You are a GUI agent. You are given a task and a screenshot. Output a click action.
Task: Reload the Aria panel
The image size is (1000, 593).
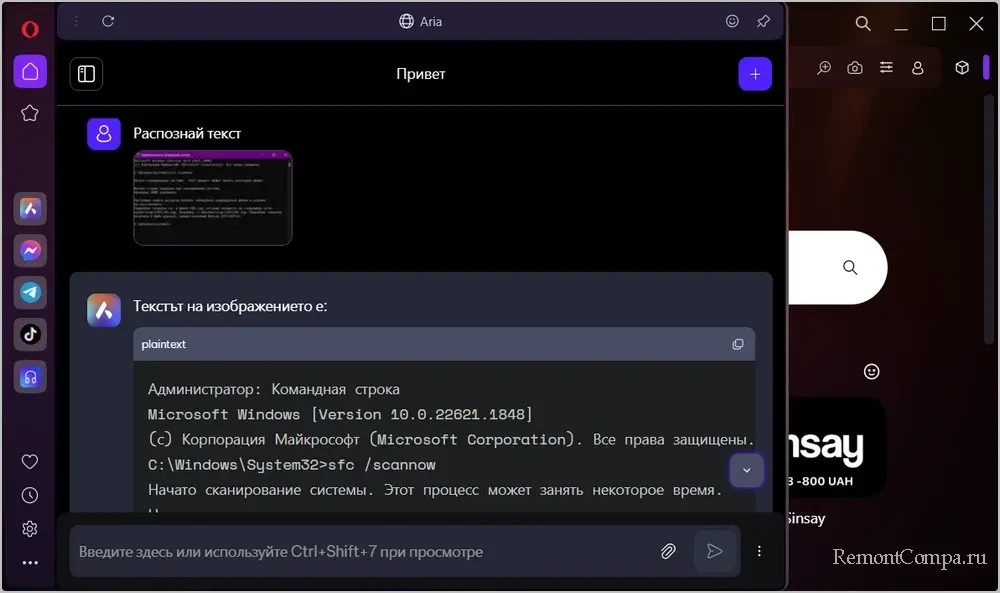coord(108,21)
